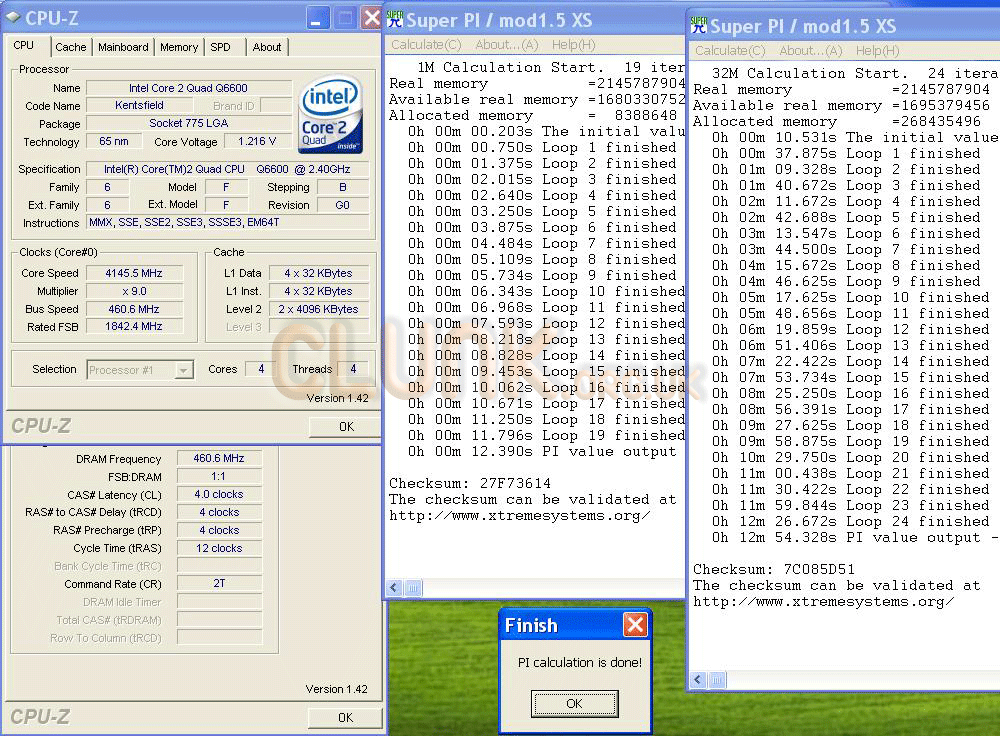Click the Stepping value 'B'
The height and width of the screenshot is (736, 1000).
coord(342,187)
